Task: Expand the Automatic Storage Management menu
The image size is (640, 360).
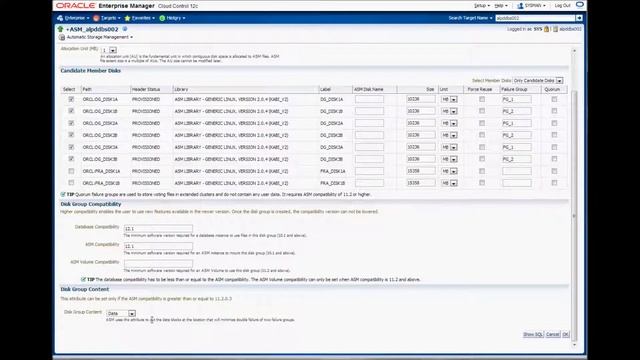Action: click(x=100, y=37)
